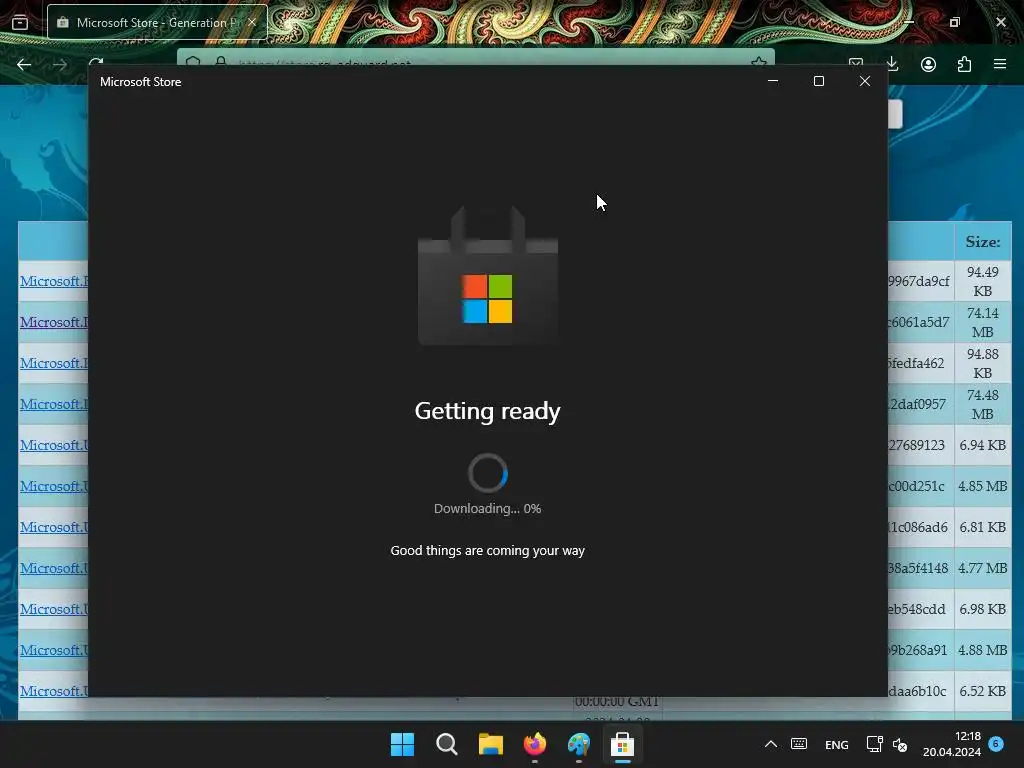Click the Downloading... 0% progress text

[x=487, y=509]
